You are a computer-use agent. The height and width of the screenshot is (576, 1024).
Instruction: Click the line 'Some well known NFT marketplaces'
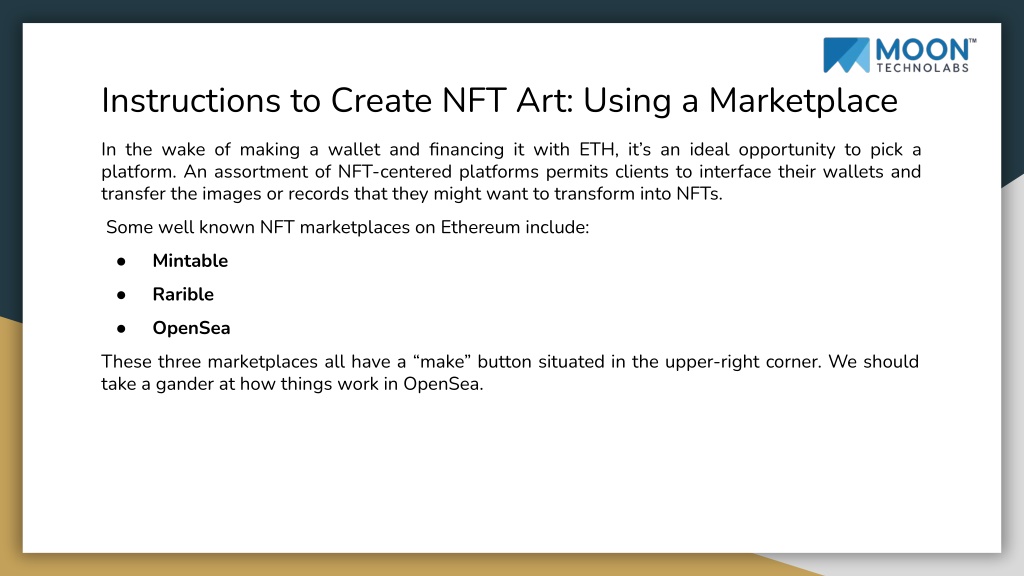347,227
